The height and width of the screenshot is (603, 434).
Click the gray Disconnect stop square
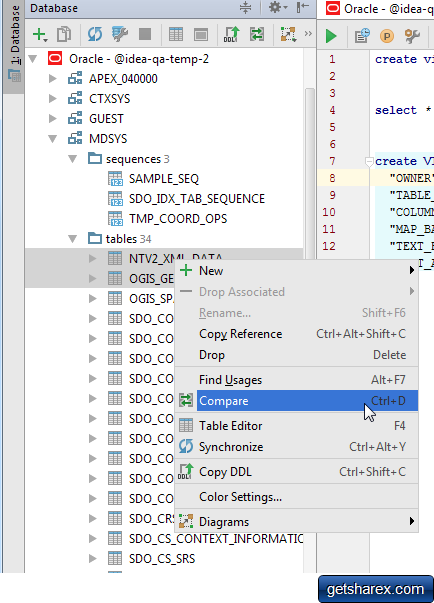click(145, 35)
